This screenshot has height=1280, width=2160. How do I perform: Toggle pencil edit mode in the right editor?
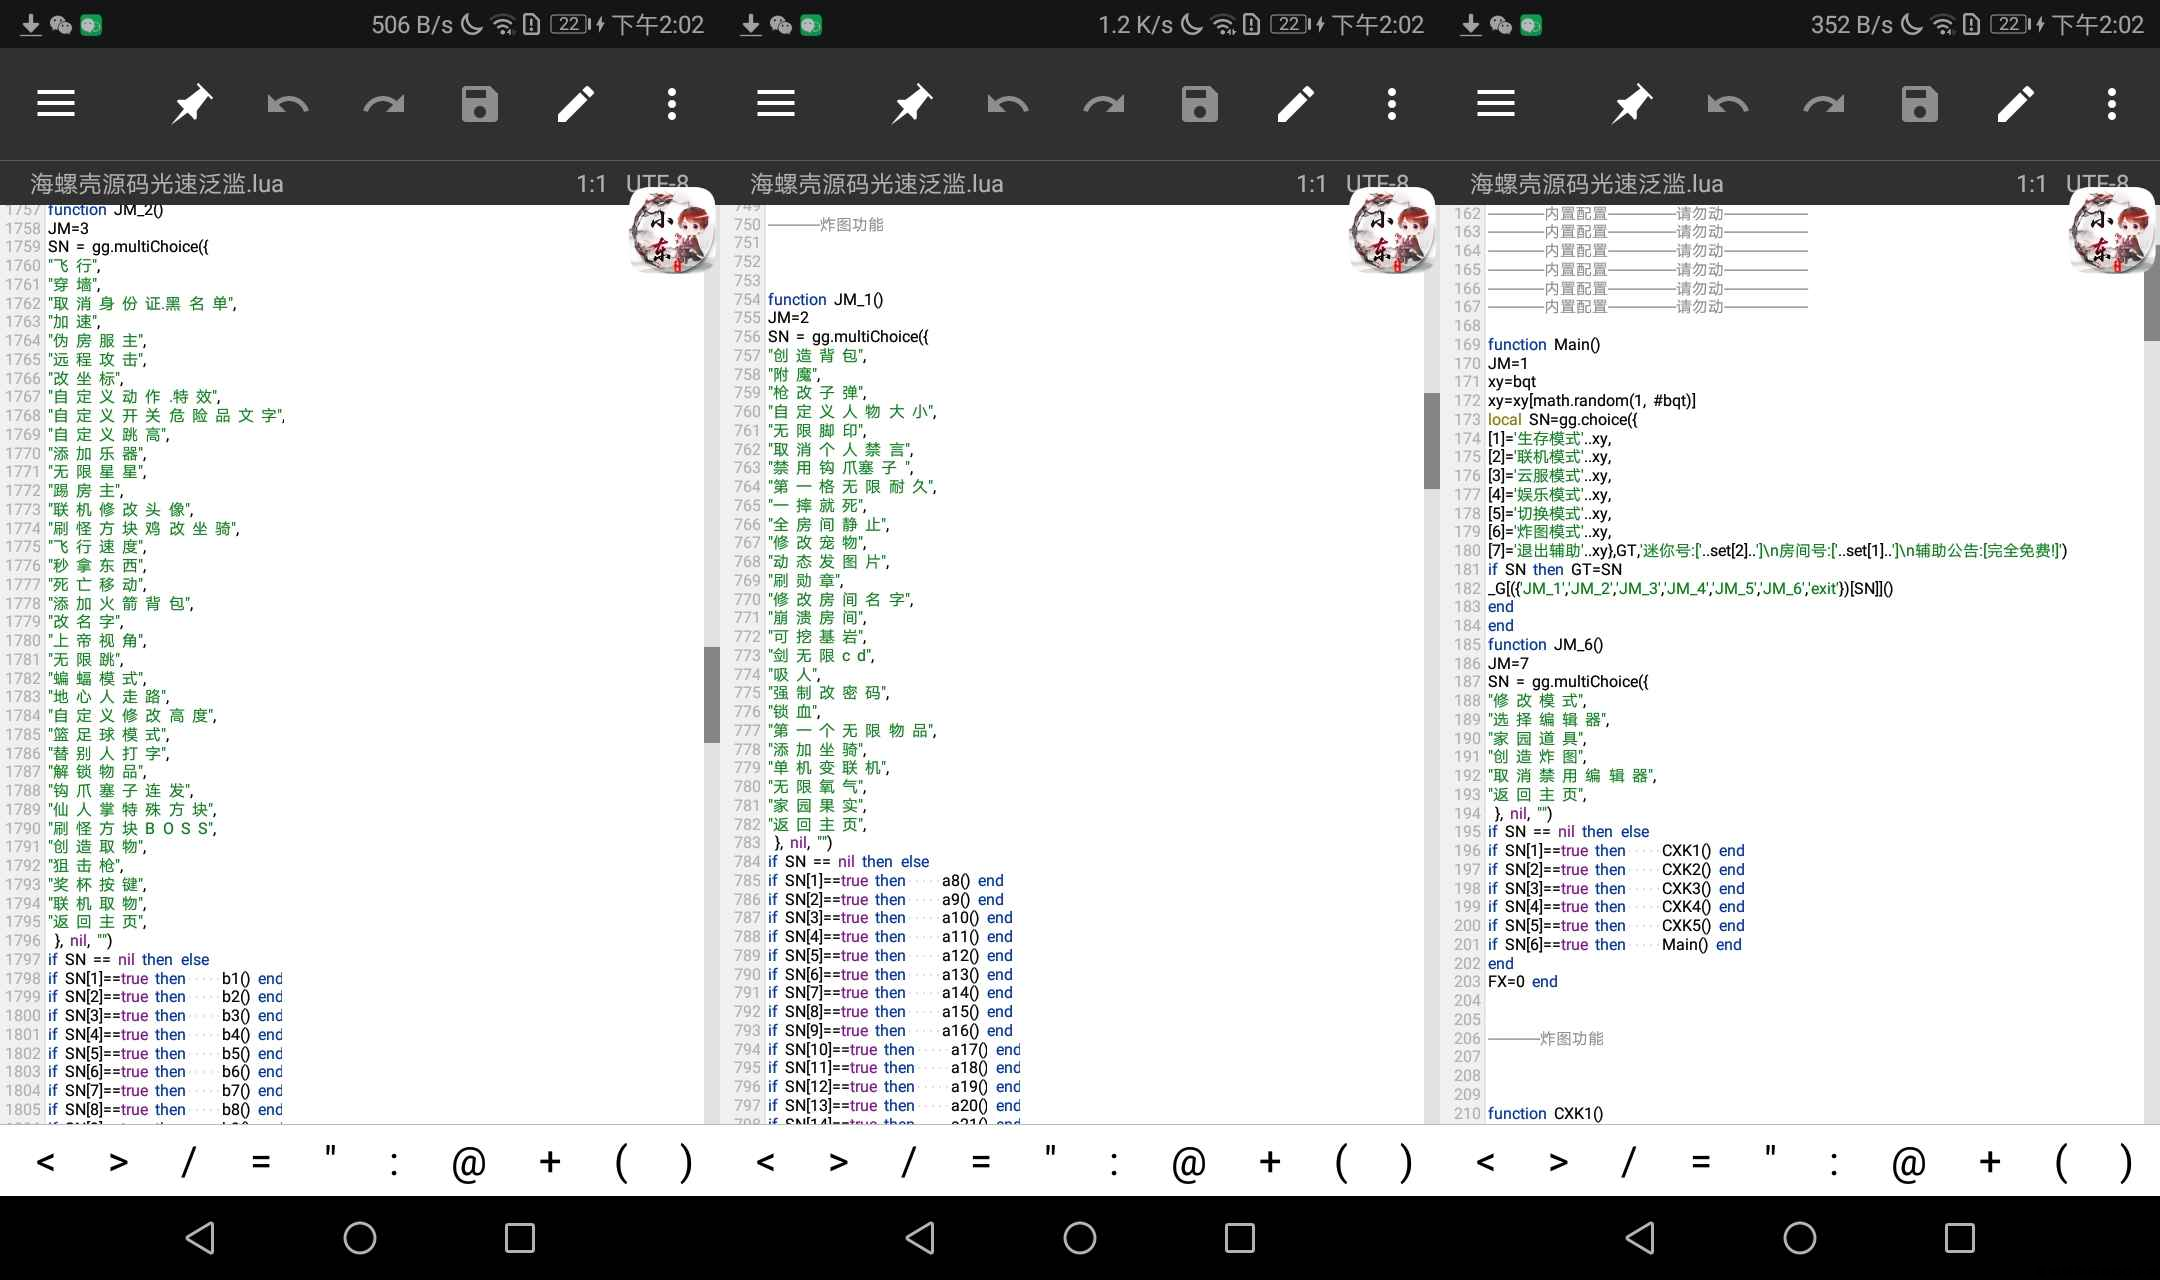(2015, 104)
